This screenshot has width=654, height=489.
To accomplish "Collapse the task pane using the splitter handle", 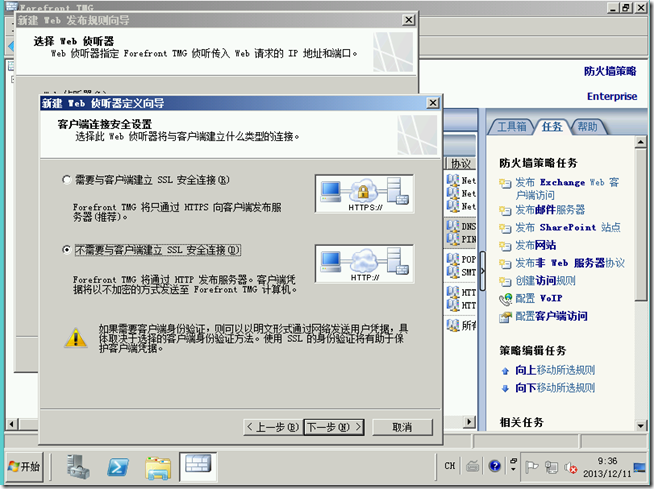I will pyautogui.click(x=482, y=270).
